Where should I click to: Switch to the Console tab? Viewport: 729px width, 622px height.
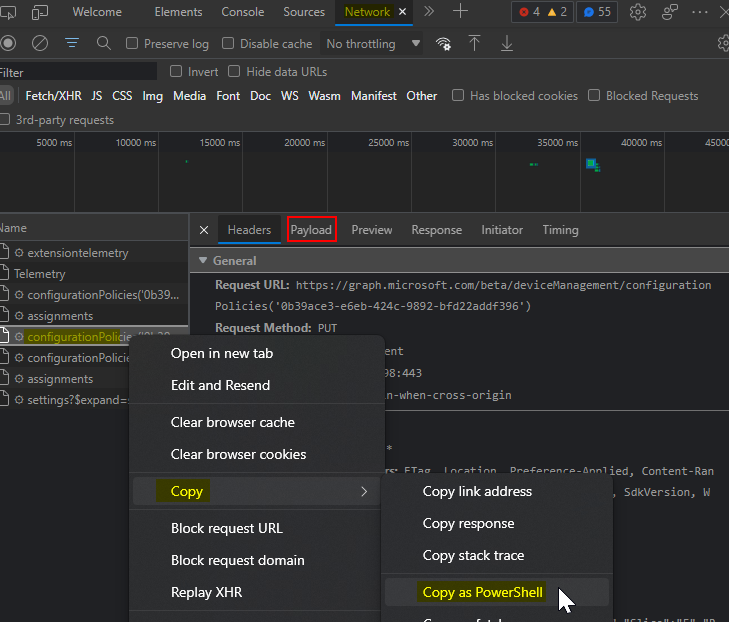pos(243,12)
